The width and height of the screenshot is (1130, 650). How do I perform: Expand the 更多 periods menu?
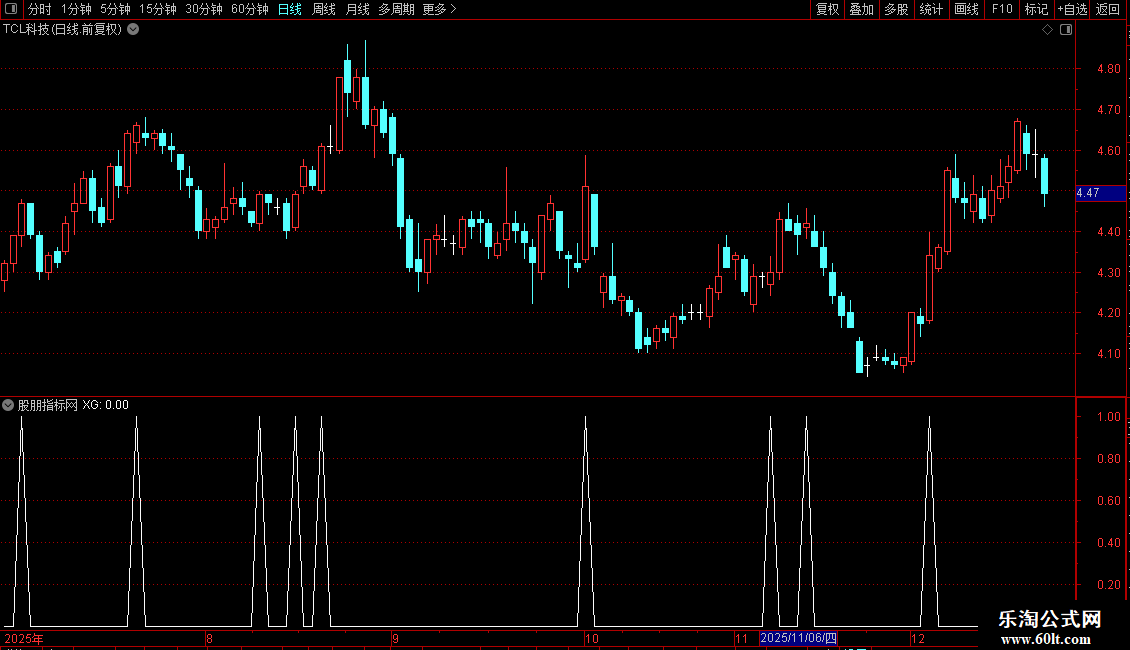point(440,9)
